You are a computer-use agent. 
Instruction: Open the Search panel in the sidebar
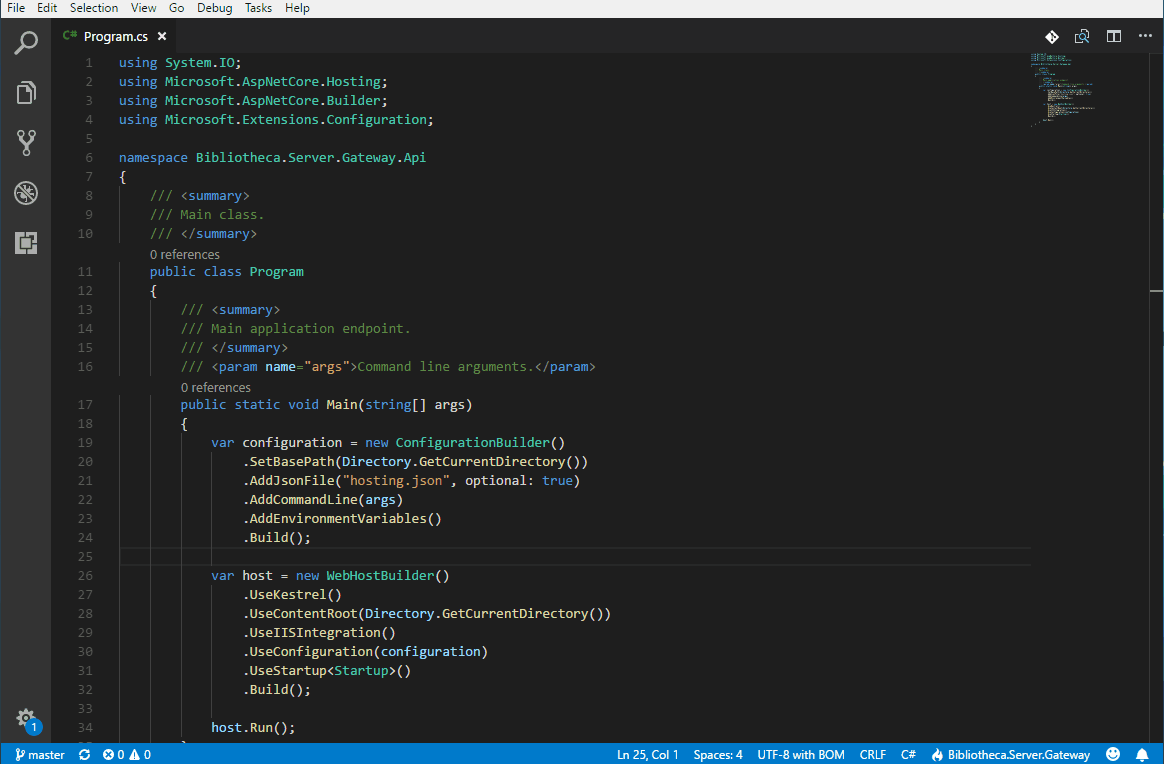26,42
